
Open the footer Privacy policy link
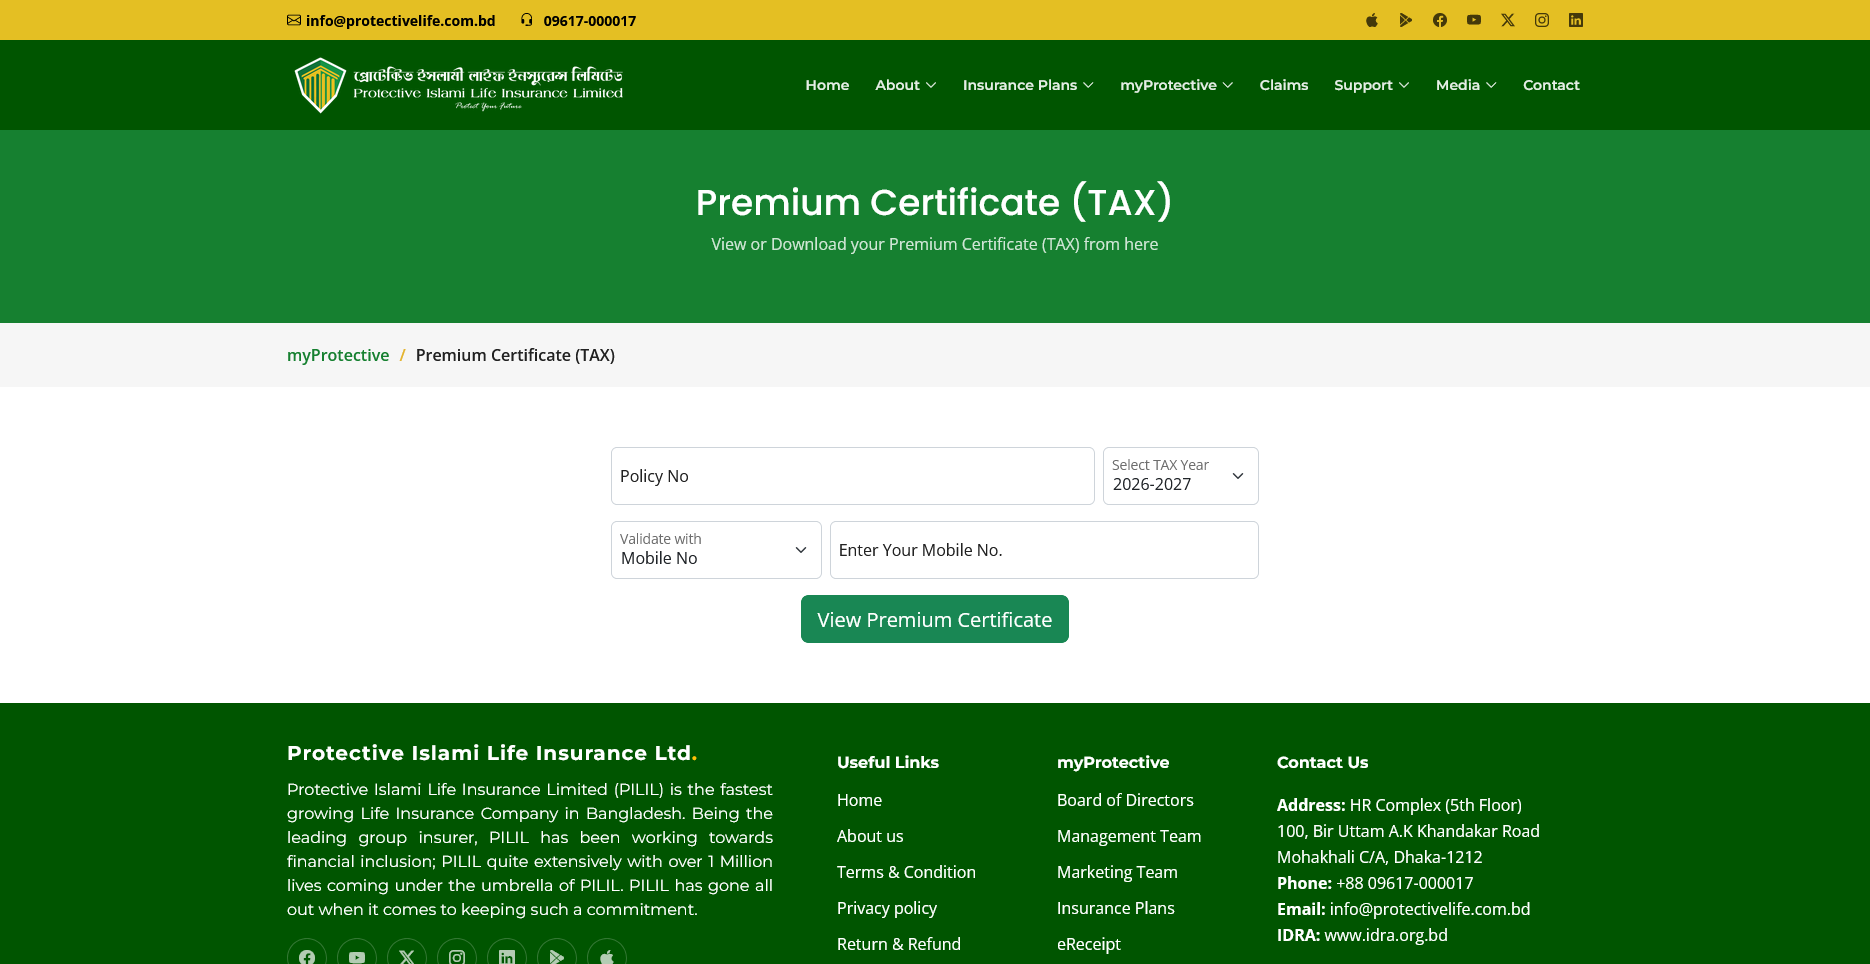coord(887,908)
